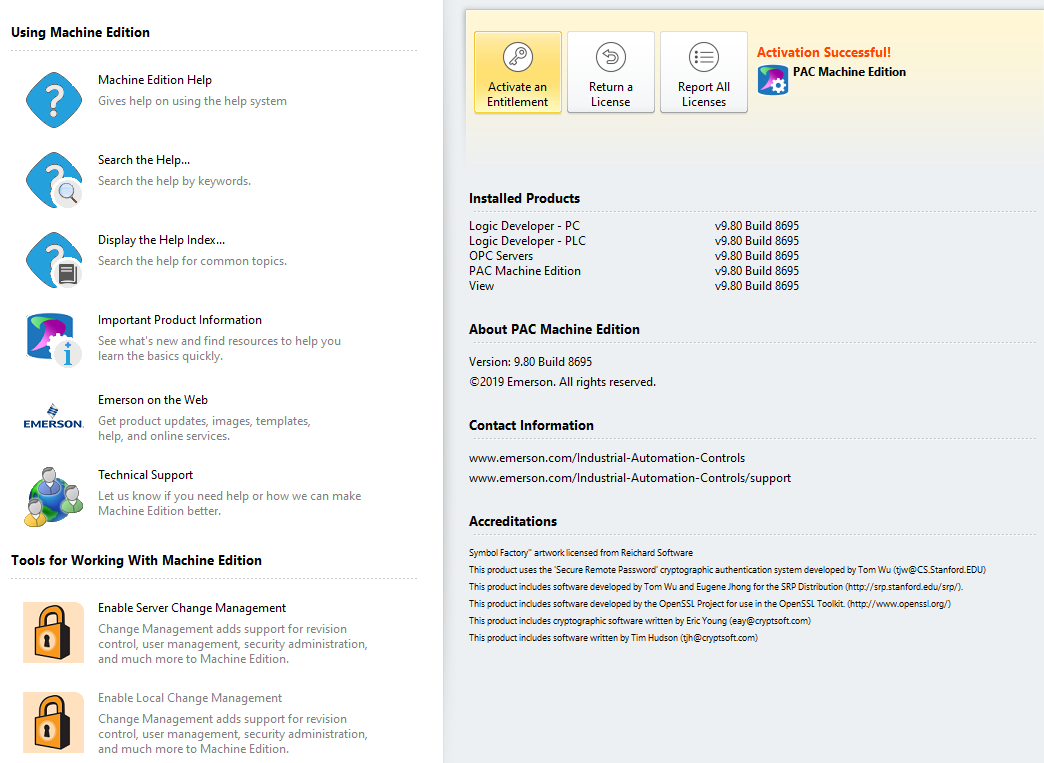Click the Search the Help magnifier icon
This screenshot has width=1044, height=763.
[54, 180]
